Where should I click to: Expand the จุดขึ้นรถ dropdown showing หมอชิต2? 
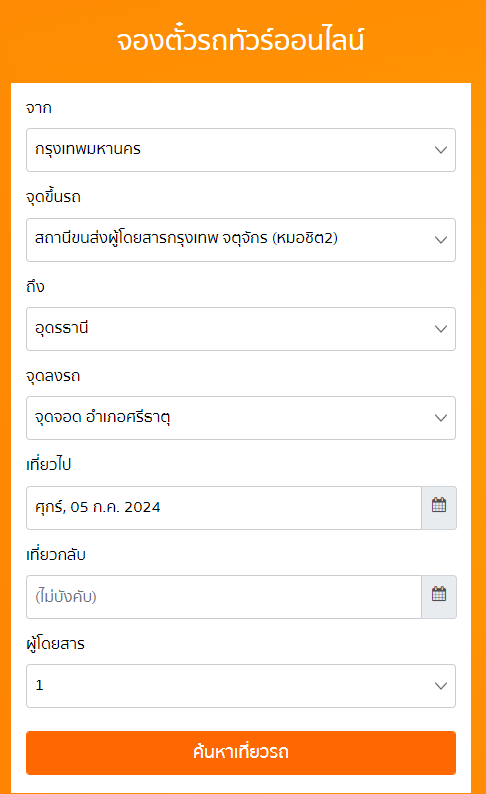click(241, 240)
